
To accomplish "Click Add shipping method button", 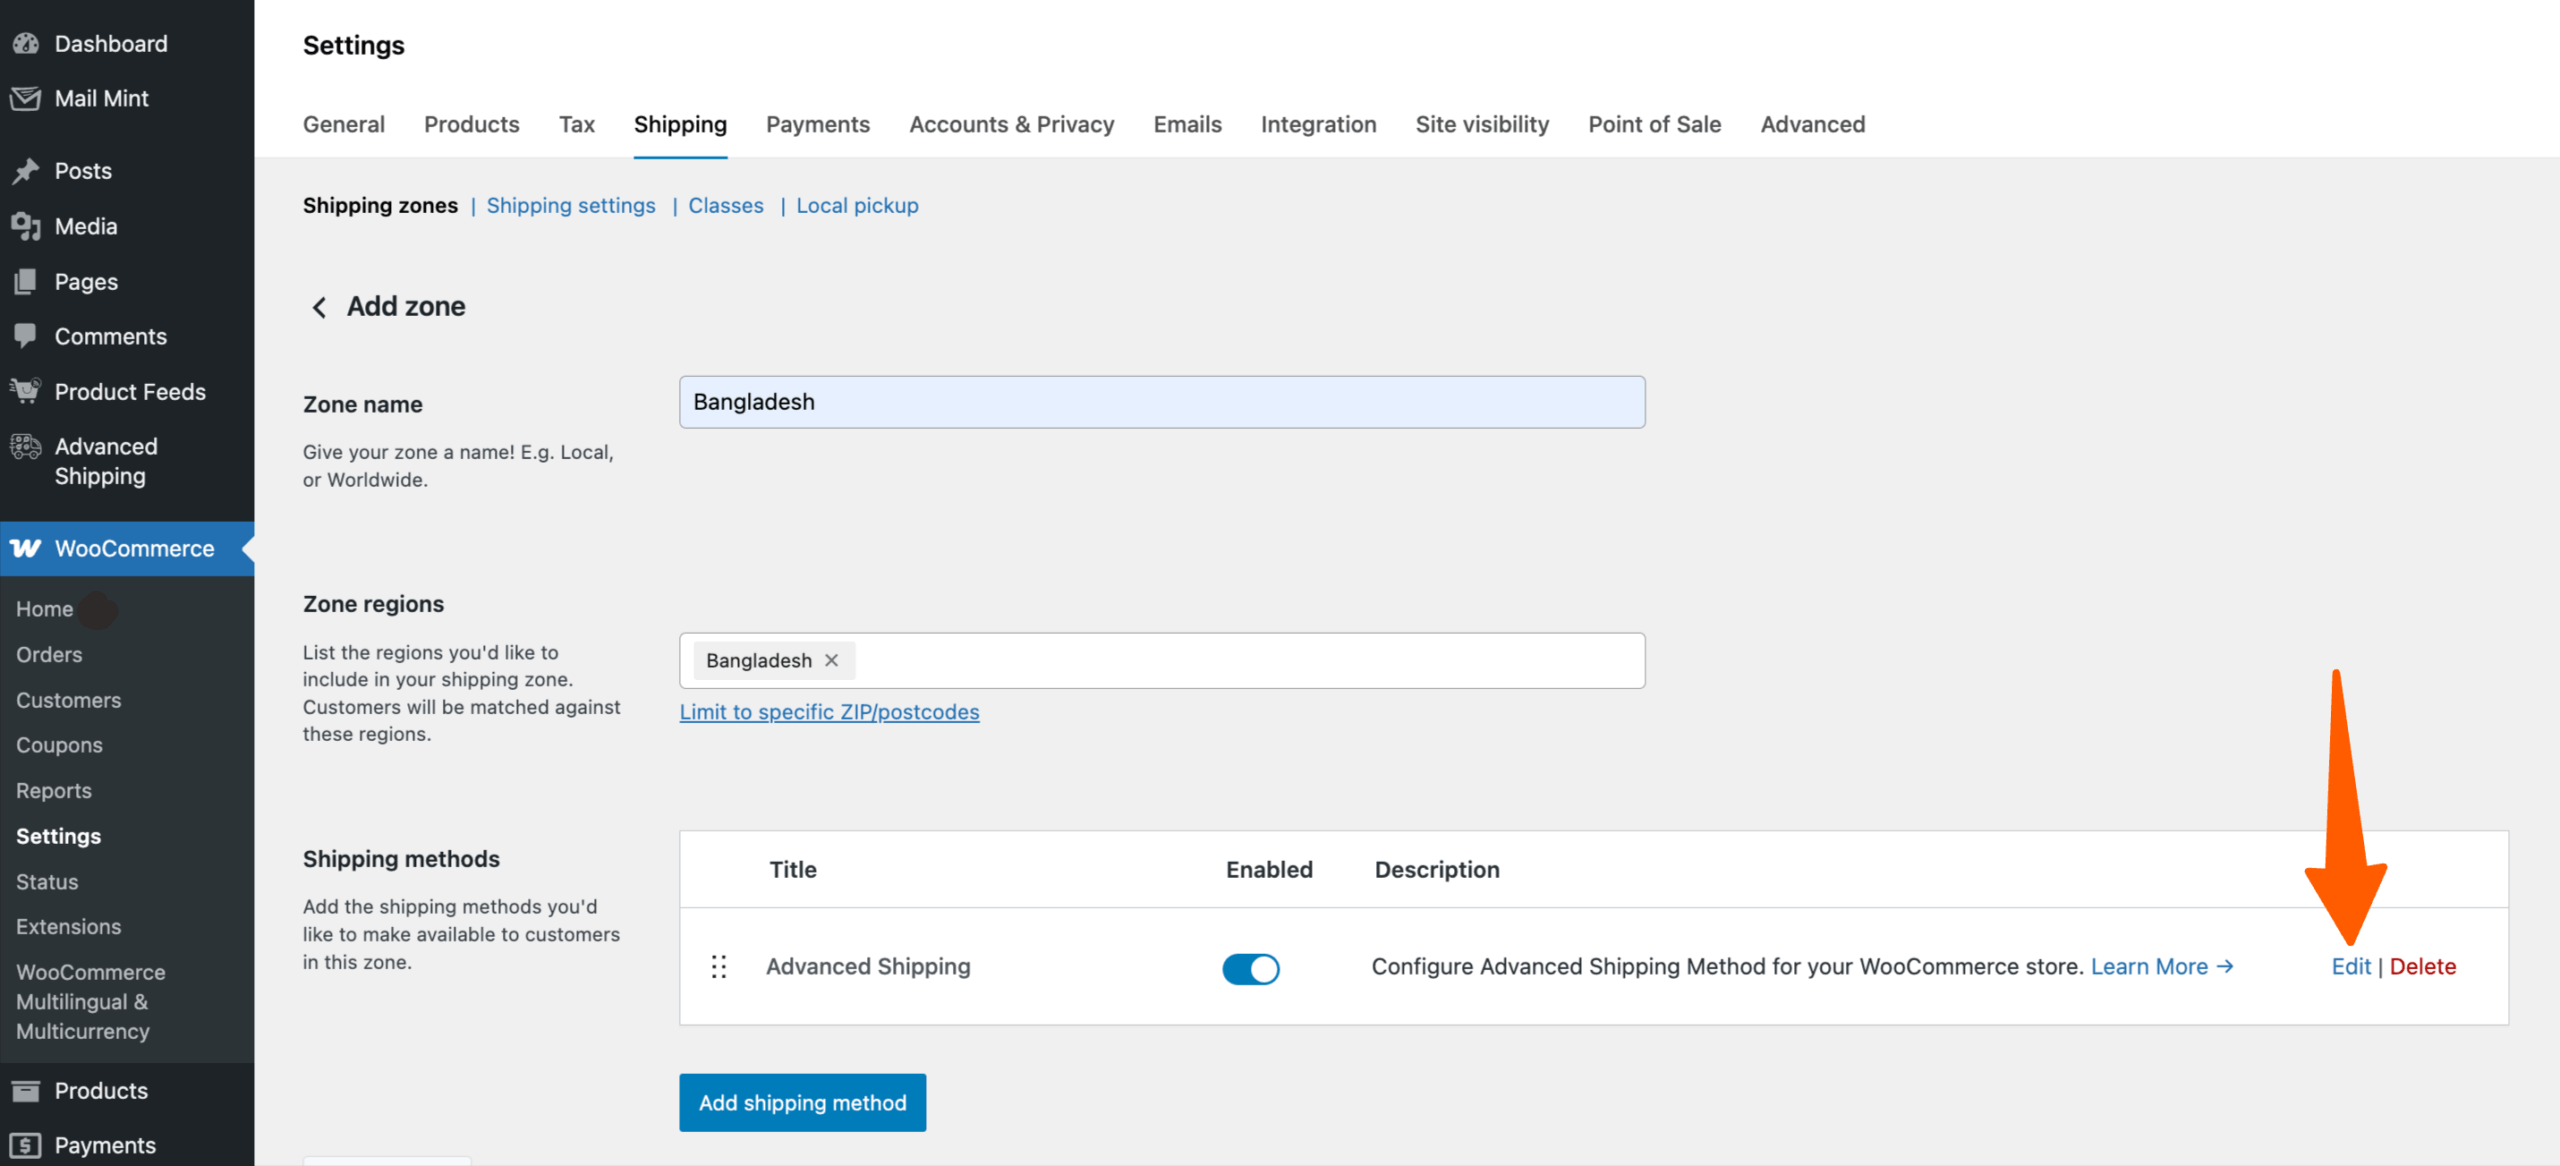I will coord(802,1102).
